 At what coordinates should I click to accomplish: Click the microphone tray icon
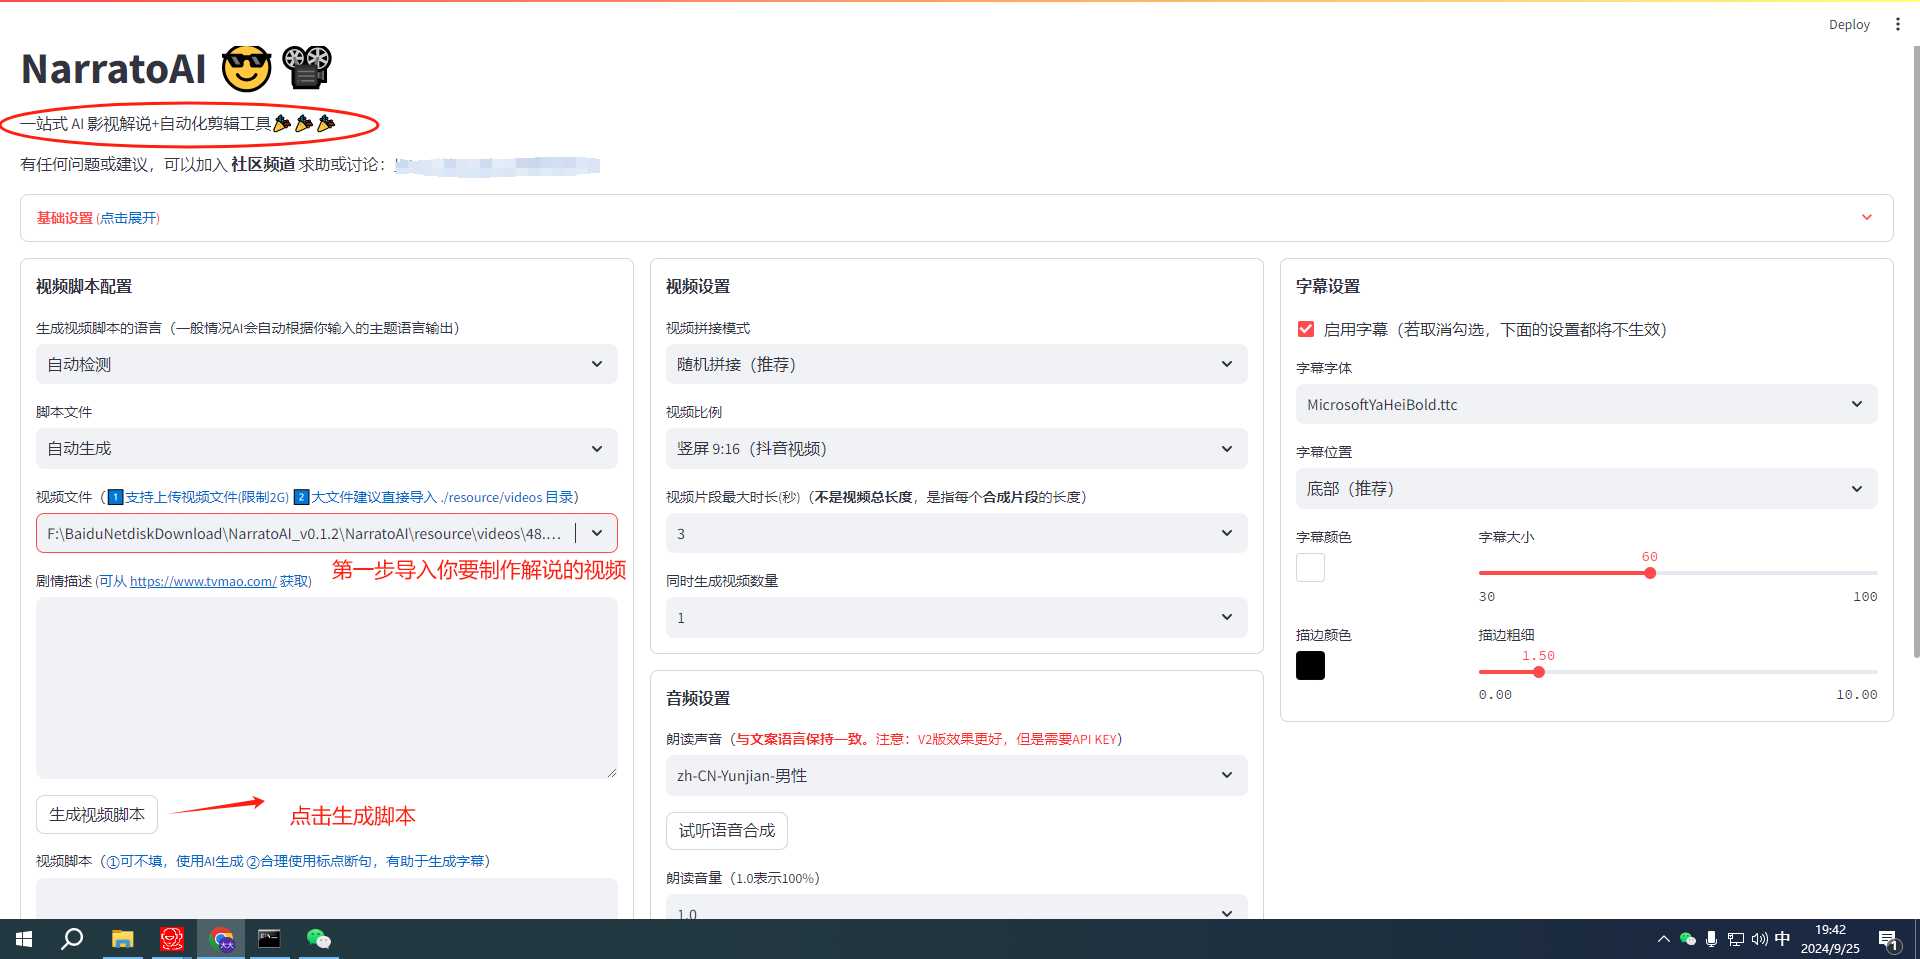1712,939
